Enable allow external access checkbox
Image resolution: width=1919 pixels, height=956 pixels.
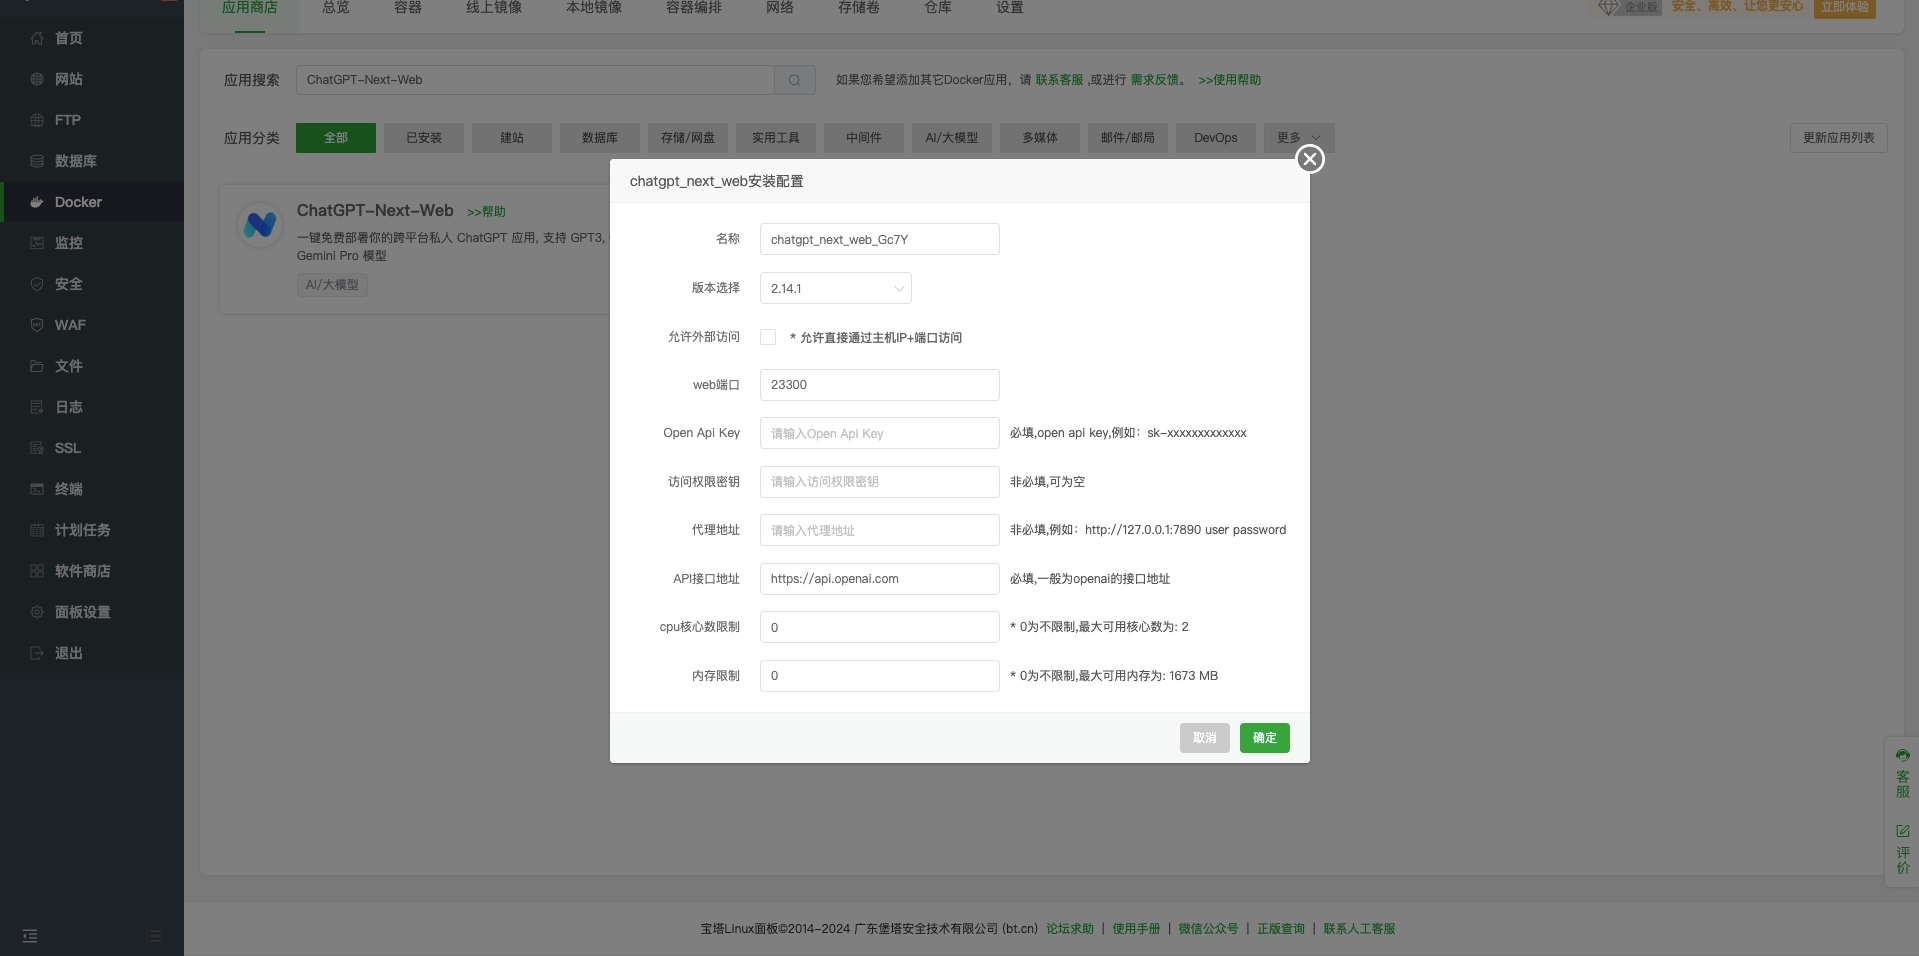[768, 337]
